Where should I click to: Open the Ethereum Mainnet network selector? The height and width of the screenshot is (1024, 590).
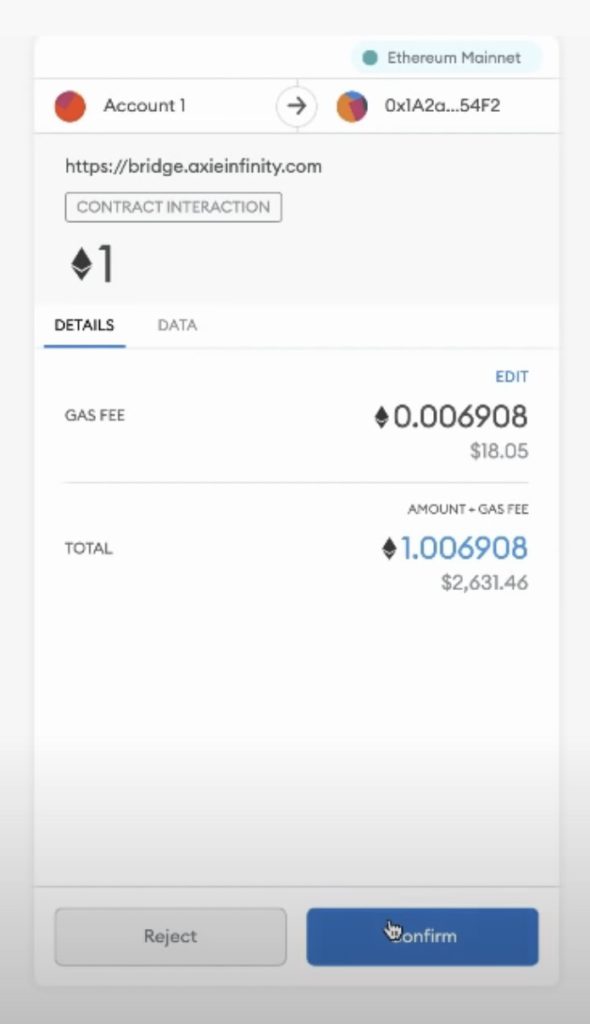(x=446, y=58)
